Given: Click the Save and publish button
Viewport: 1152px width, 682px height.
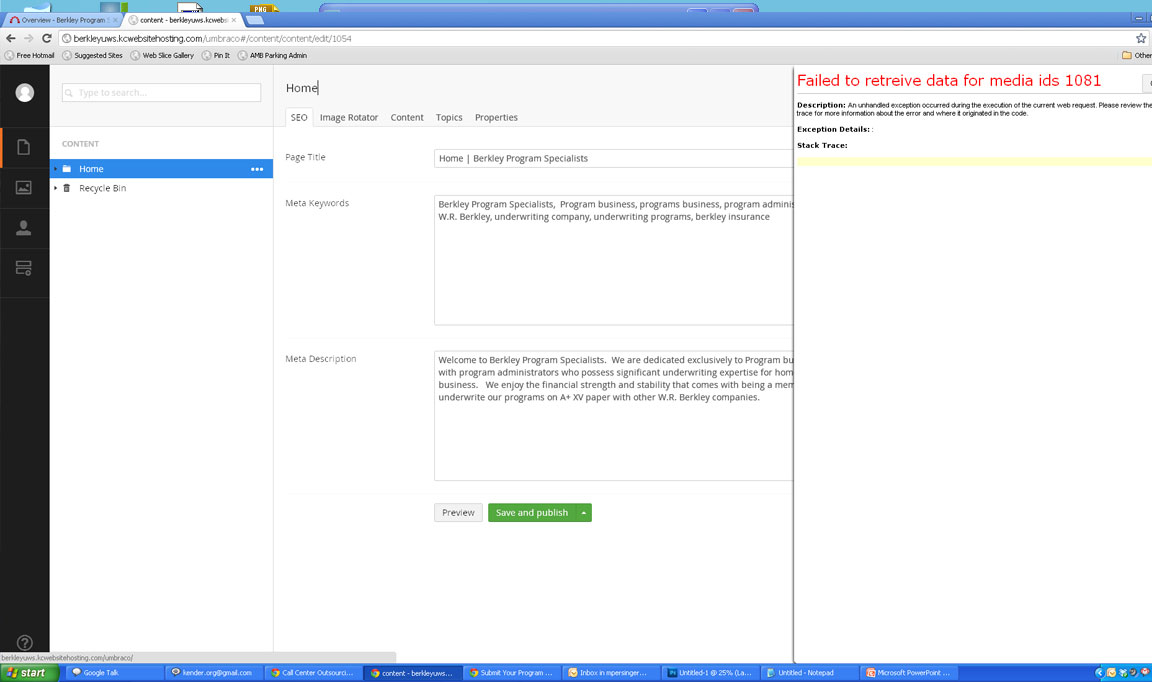Looking at the screenshot, I should (532, 513).
